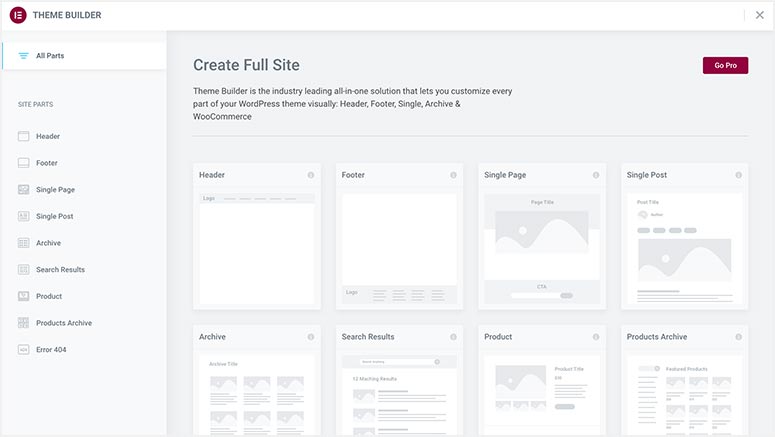Screen dimensions: 775x437
Task: Select the Header icon in sidebar
Action: click(23, 136)
